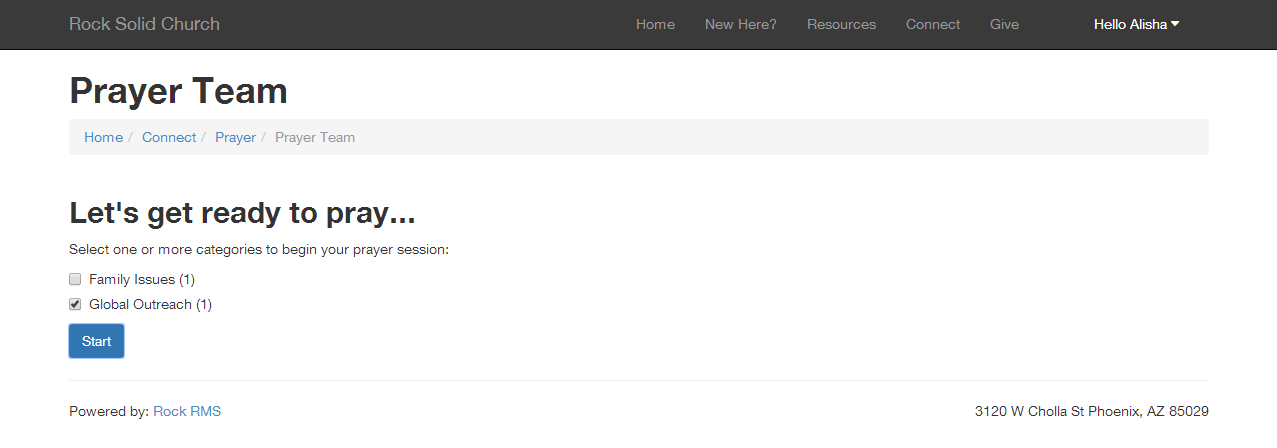Screen dimensions: 1277x448
Task: Click the Connect breadcrumb link
Action: 169,137
